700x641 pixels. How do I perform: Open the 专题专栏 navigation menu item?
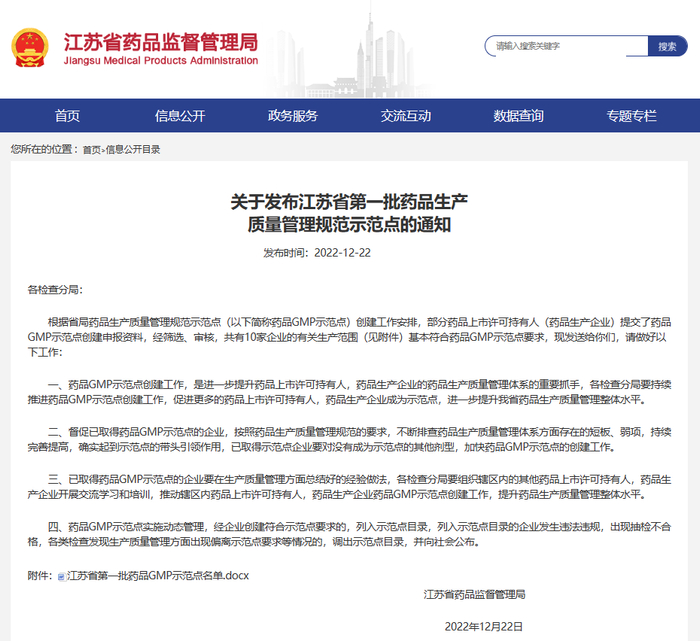pos(631,116)
